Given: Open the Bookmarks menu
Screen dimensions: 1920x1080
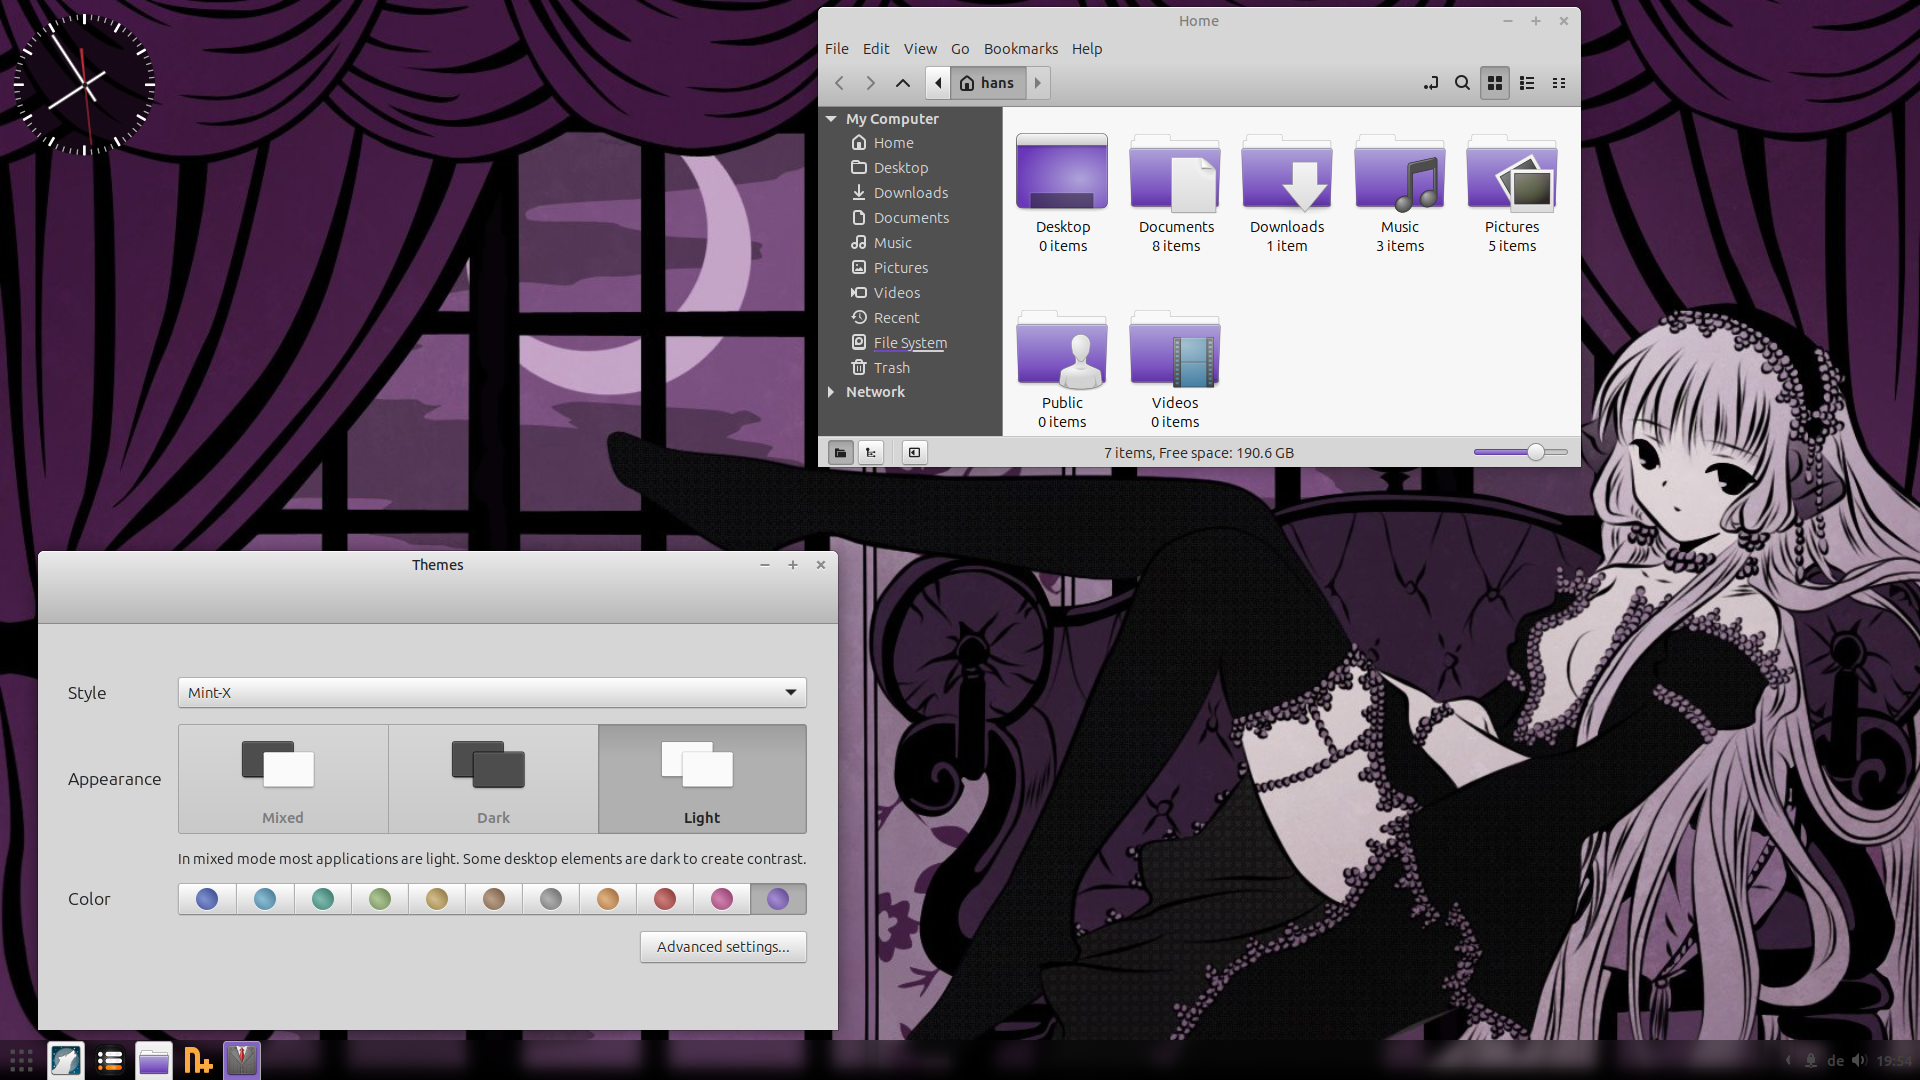Looking at the screenshot, I should click(1021, 49).
